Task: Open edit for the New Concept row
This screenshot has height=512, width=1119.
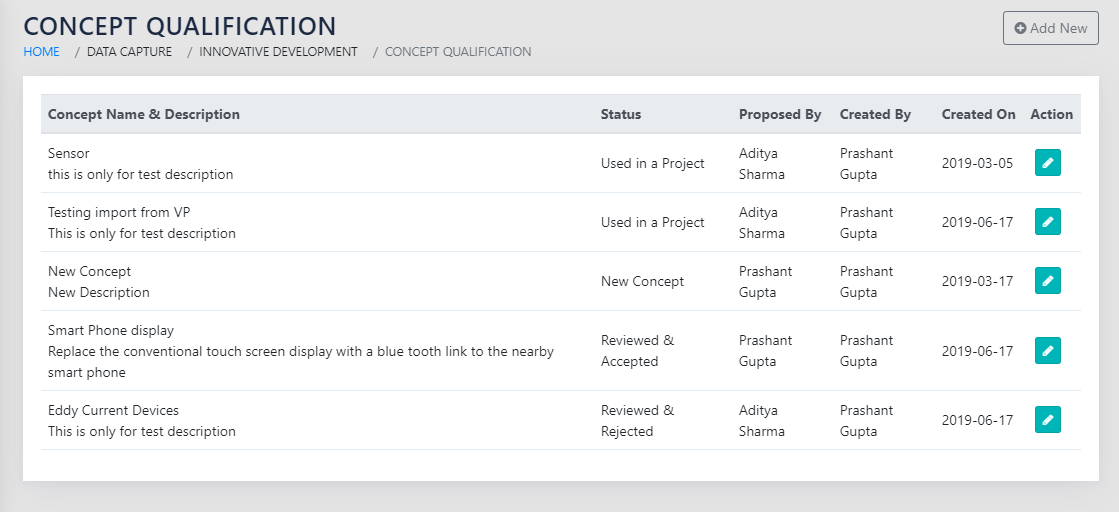Action: 1047,281
